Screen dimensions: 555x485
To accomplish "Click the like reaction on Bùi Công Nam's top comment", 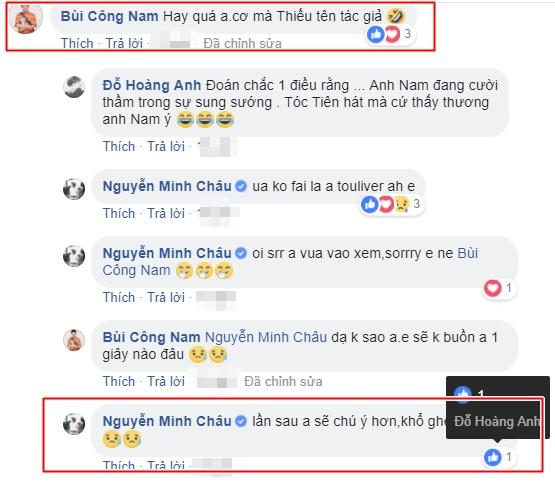I will click(x=375, y=34).
